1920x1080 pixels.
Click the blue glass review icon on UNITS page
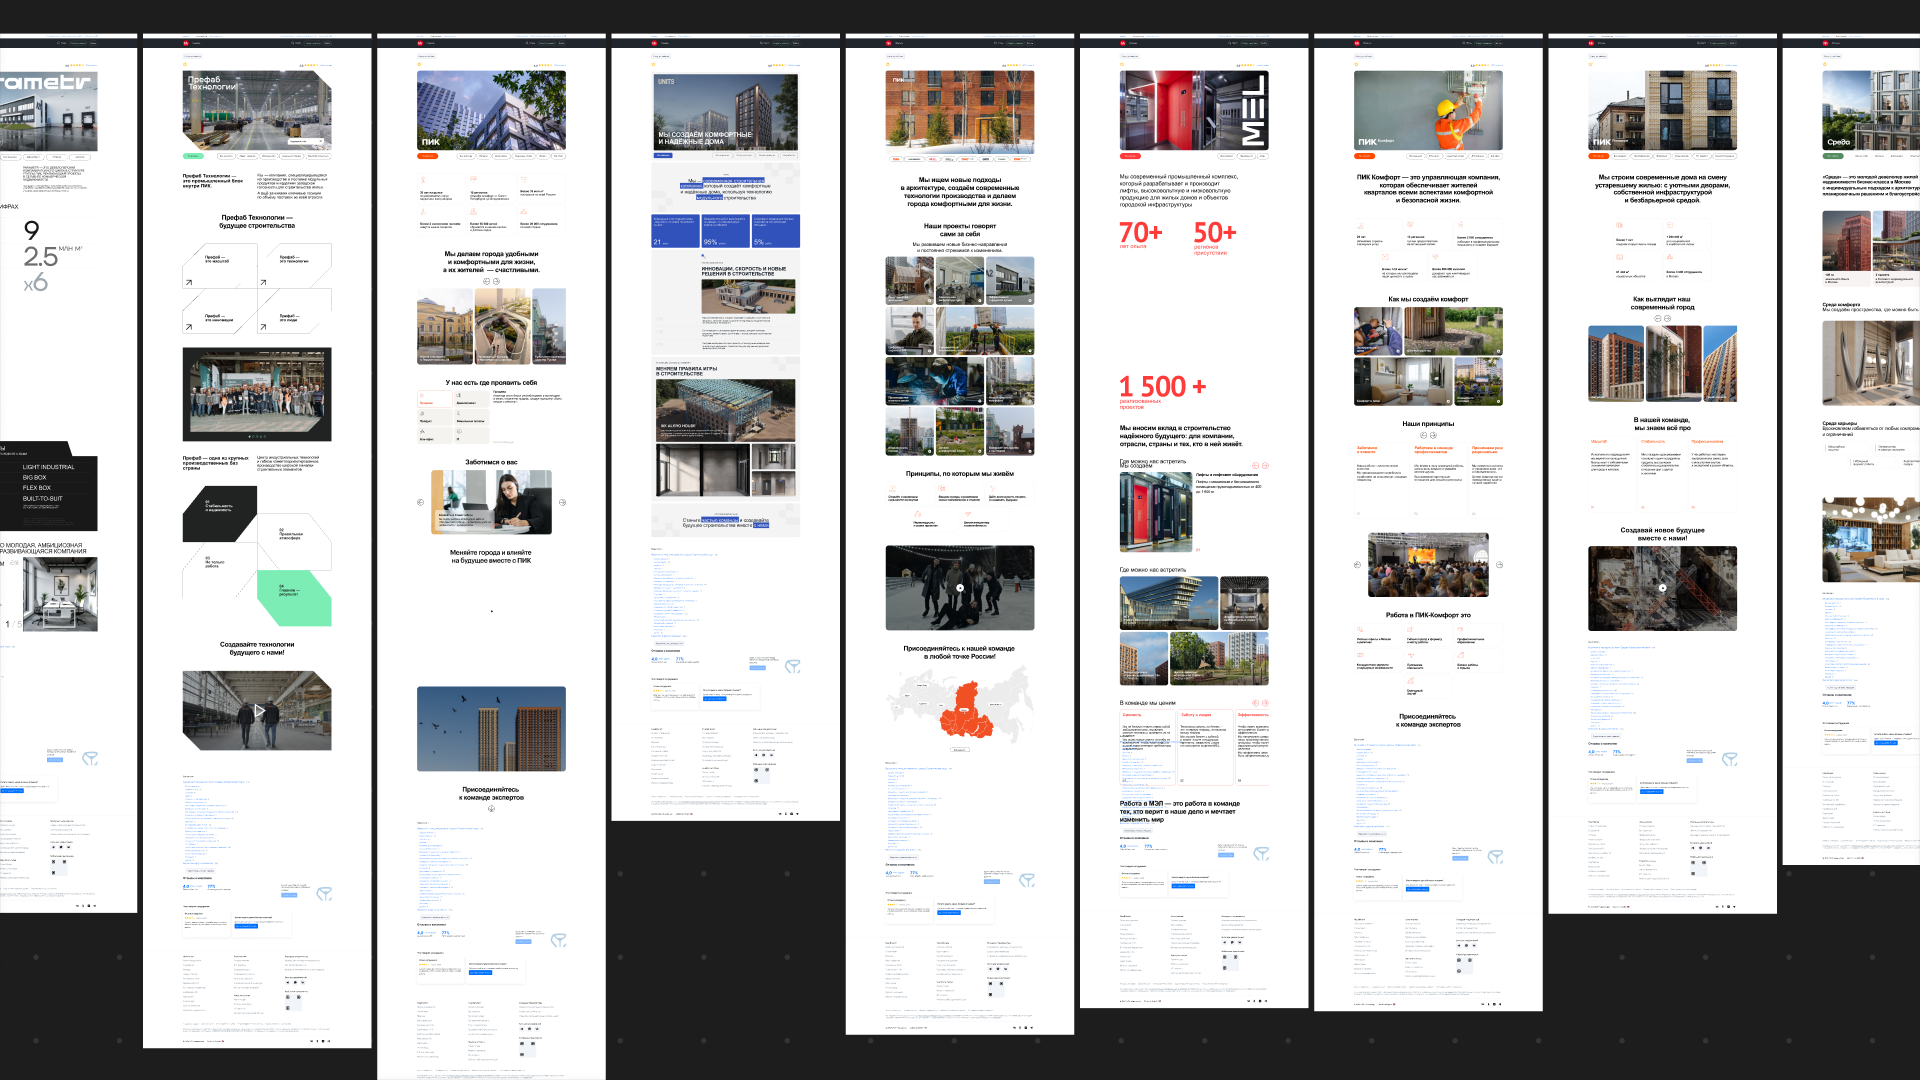click(x=792, y=666)
